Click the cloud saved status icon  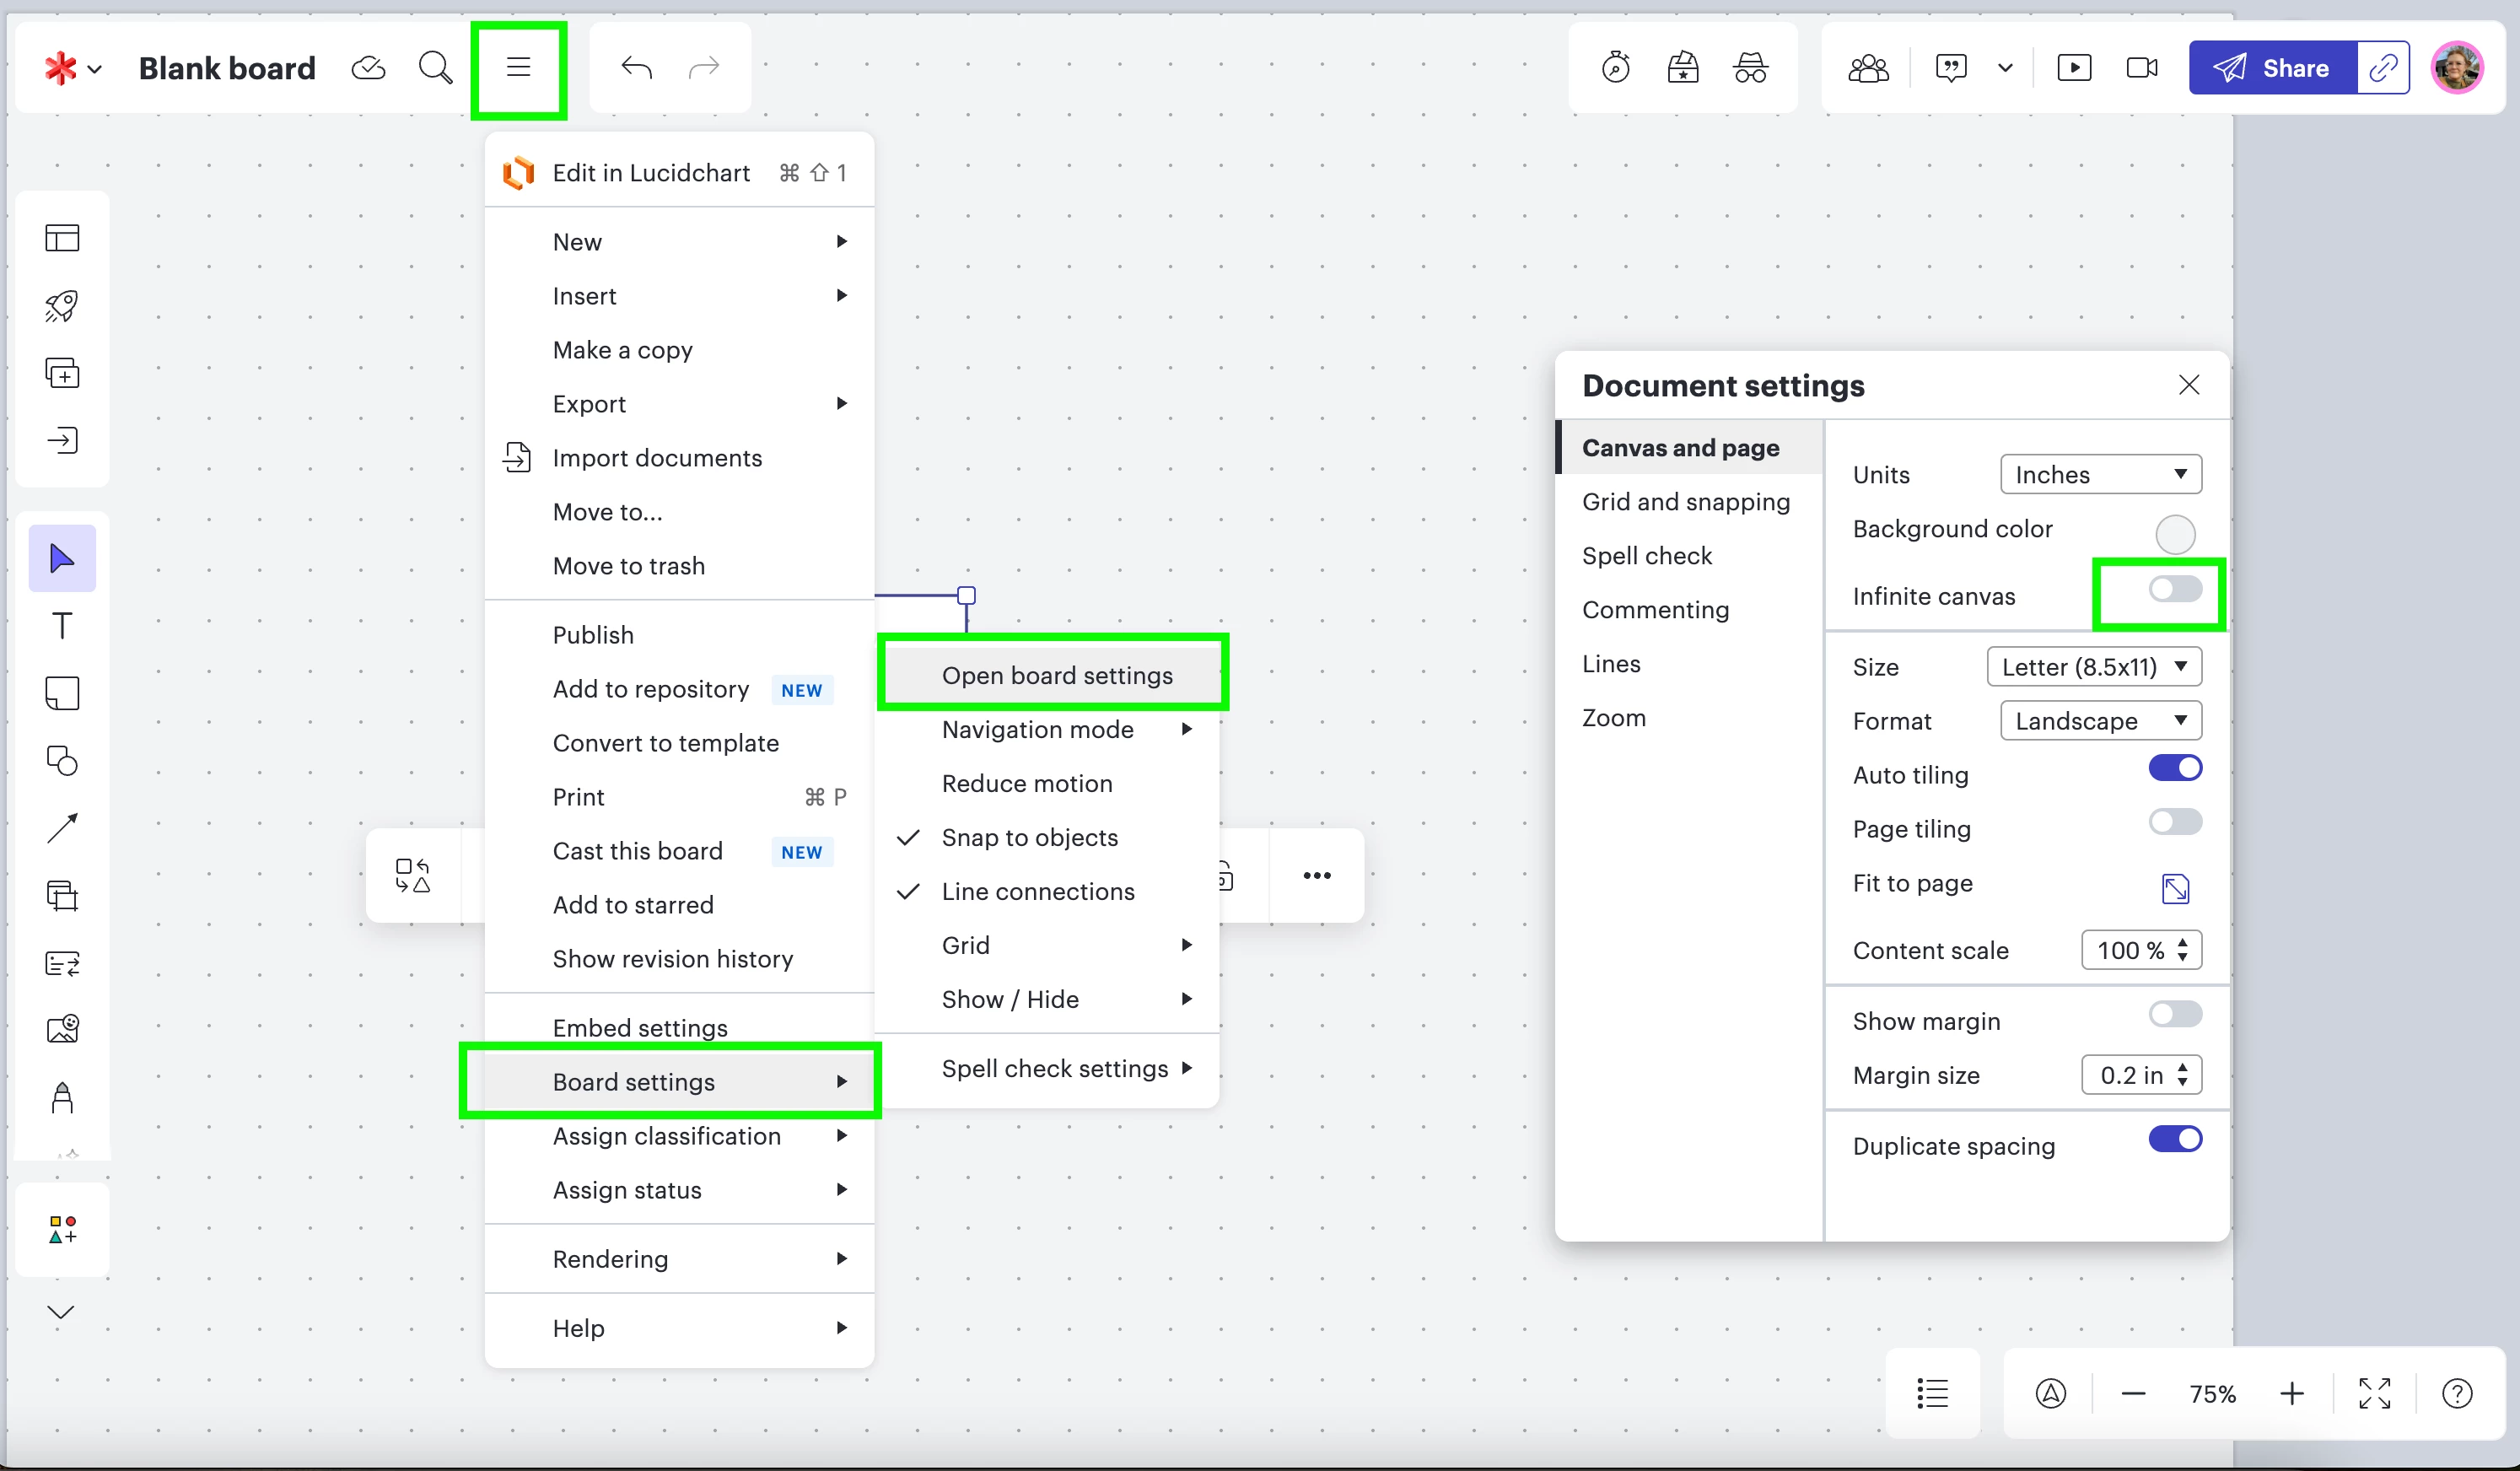pos(368,68)
